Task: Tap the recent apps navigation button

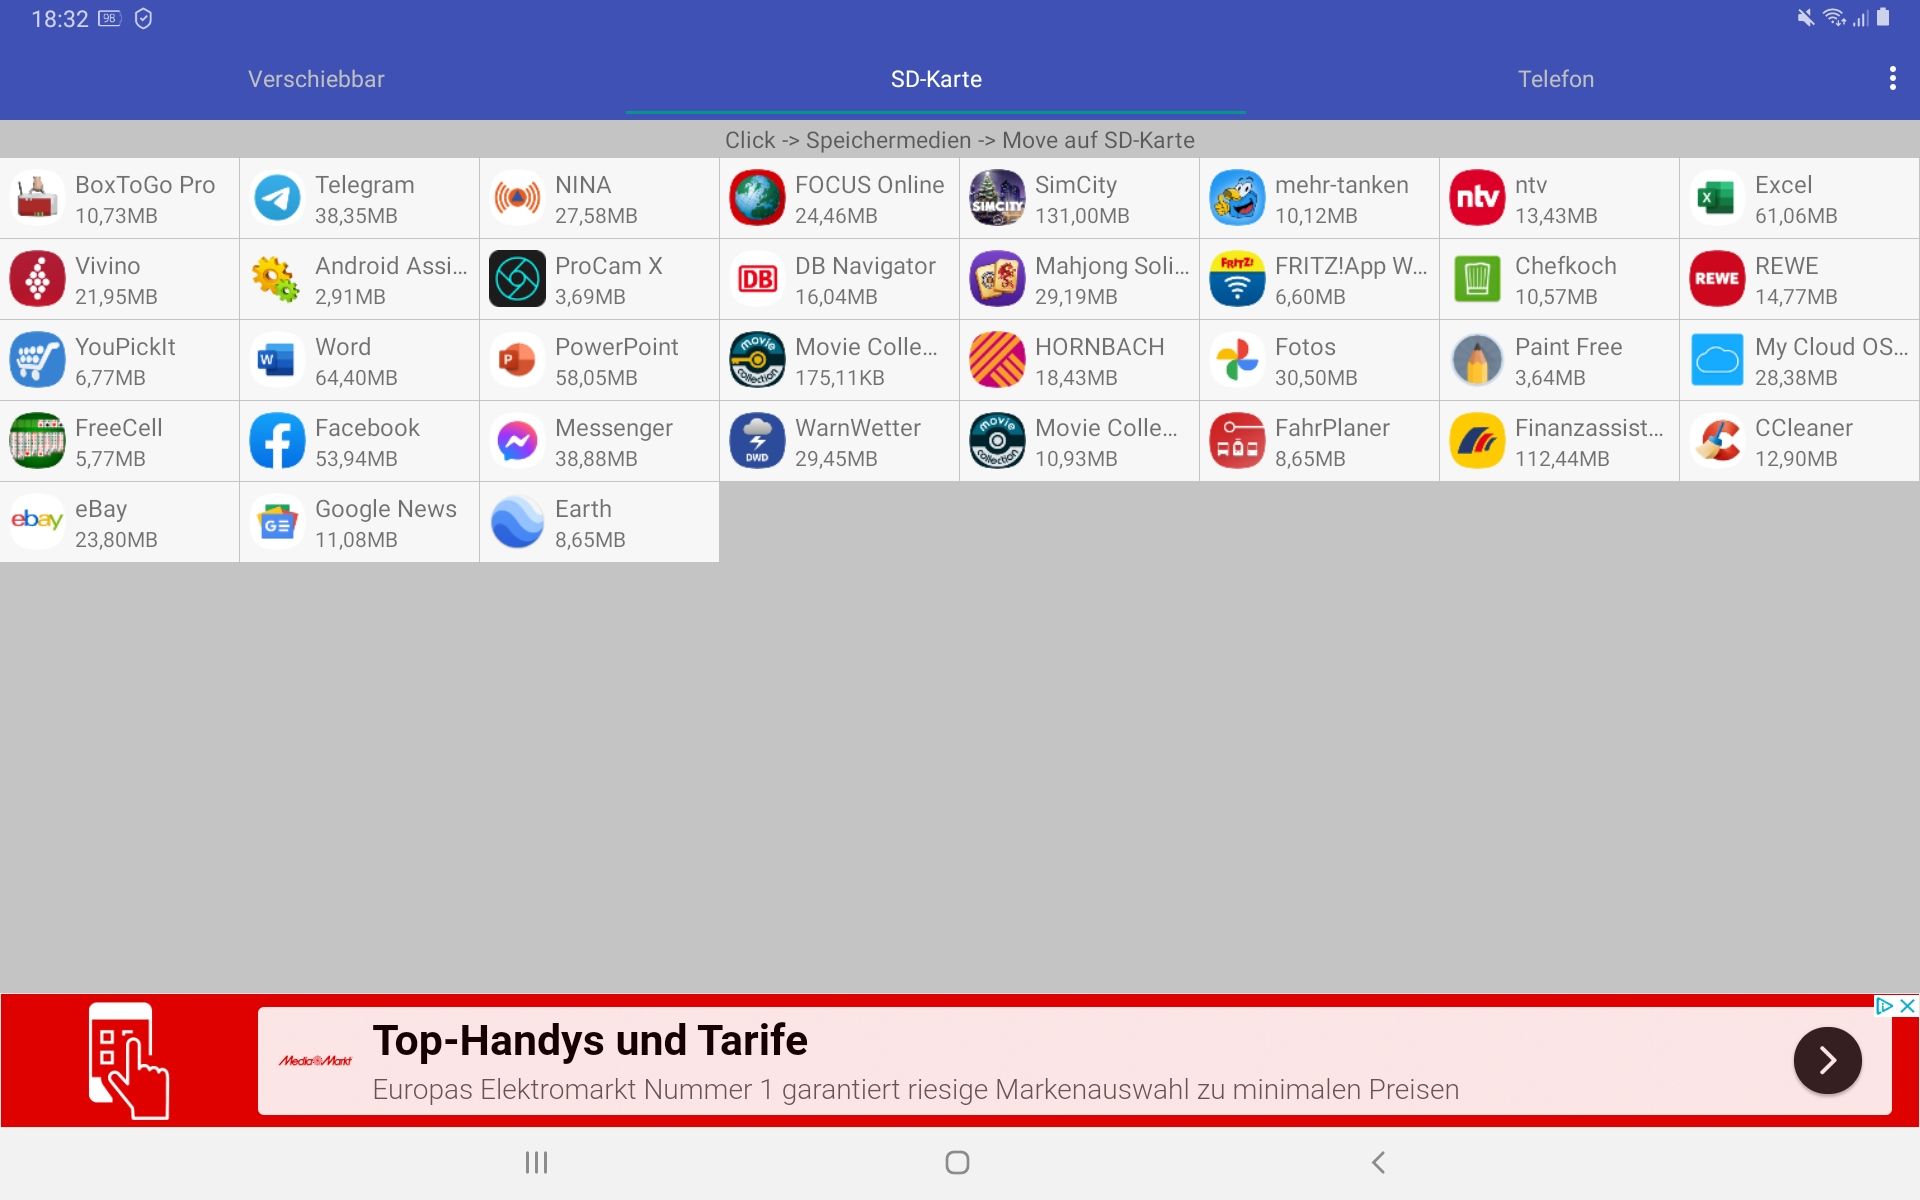Action: 537,1162
